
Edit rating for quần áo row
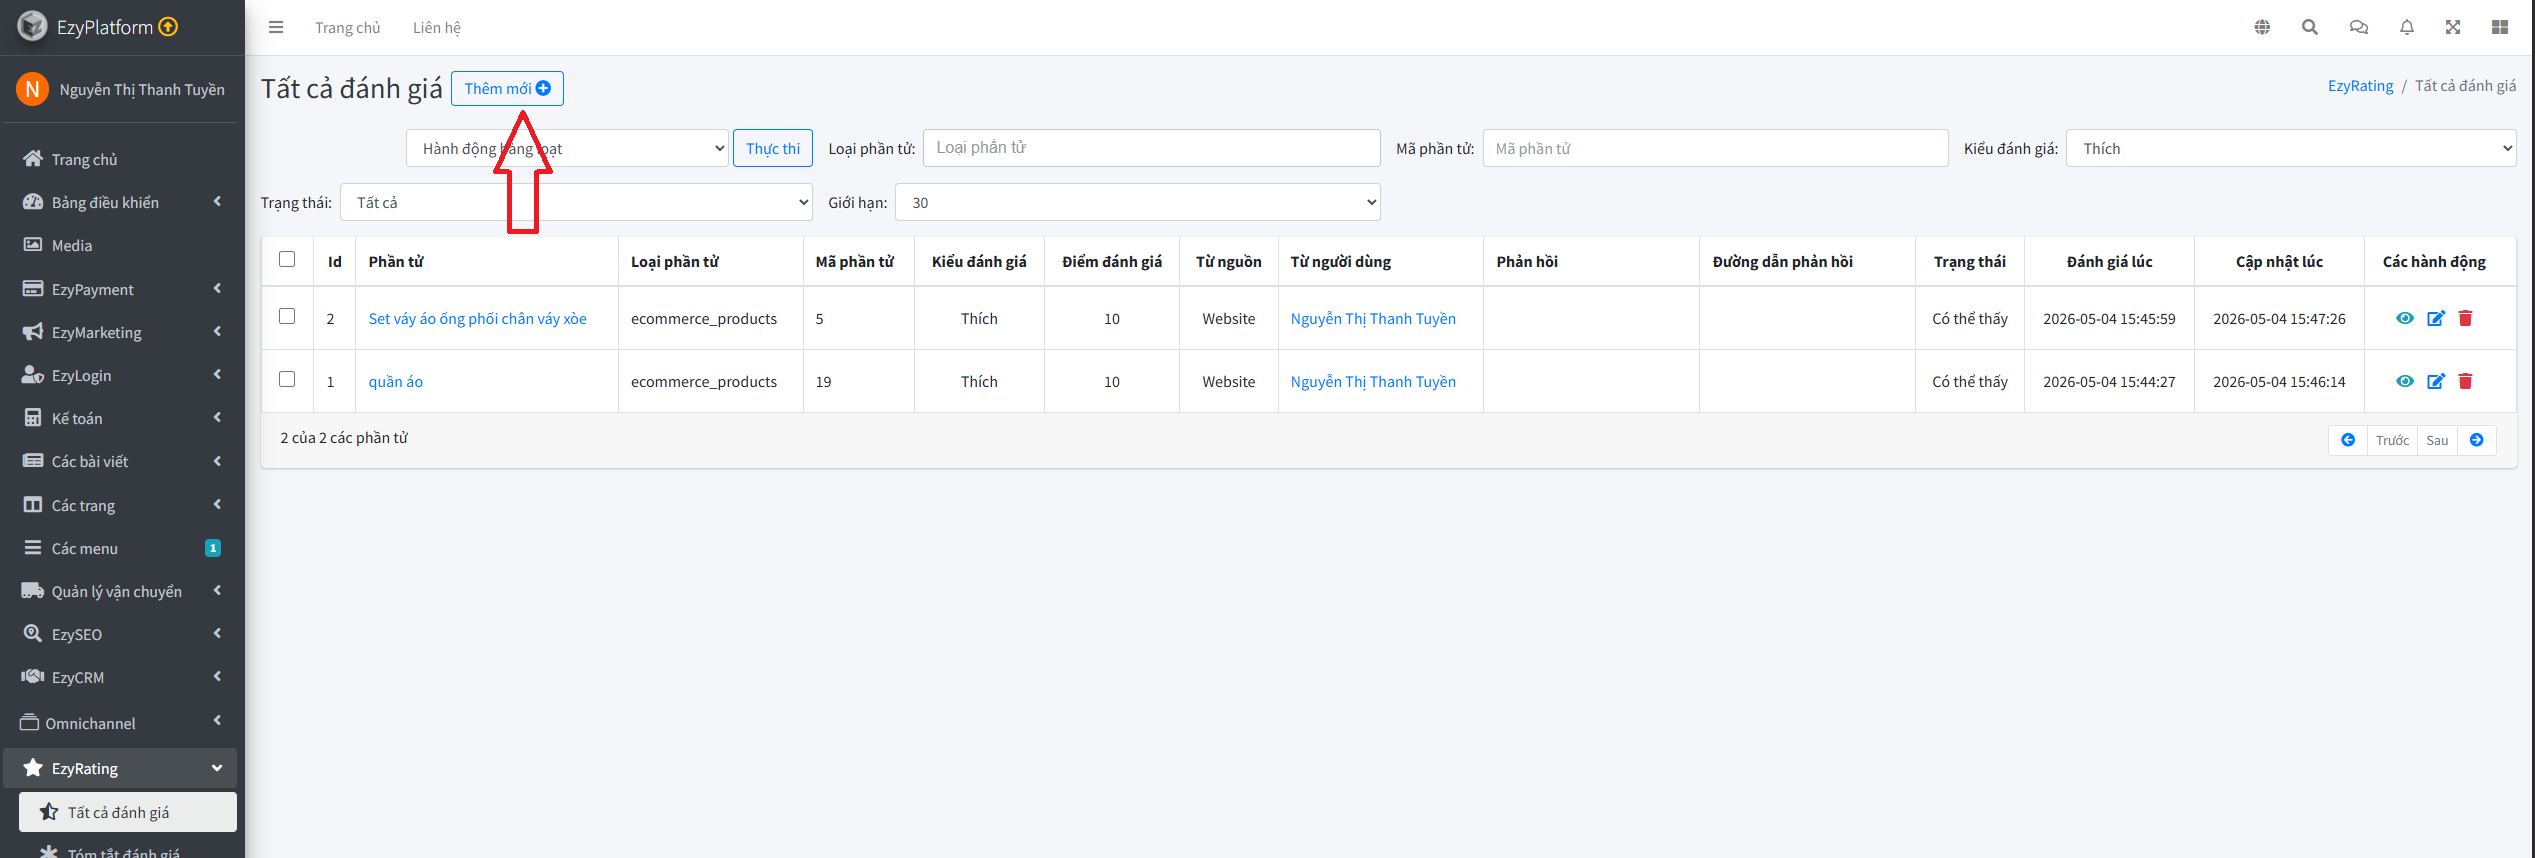2436,381
